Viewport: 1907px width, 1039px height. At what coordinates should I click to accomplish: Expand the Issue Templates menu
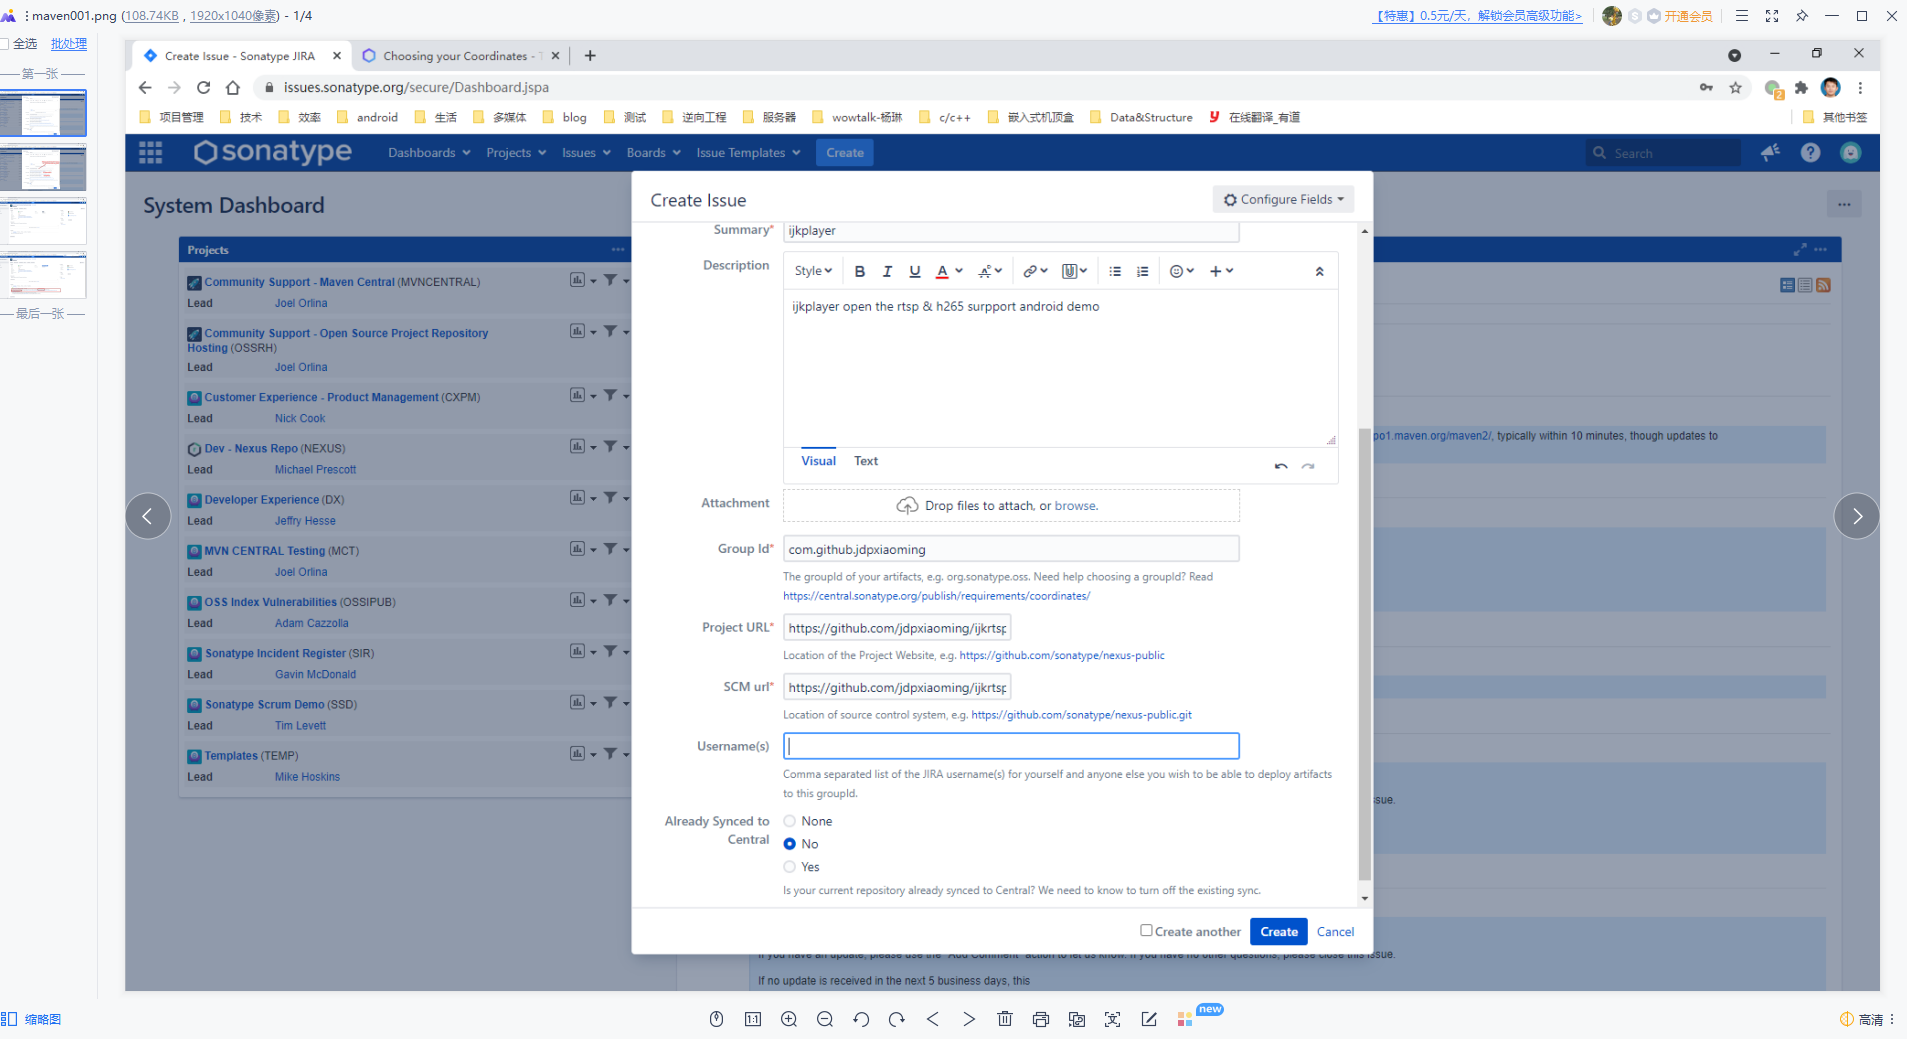click(x=748, y=153)
